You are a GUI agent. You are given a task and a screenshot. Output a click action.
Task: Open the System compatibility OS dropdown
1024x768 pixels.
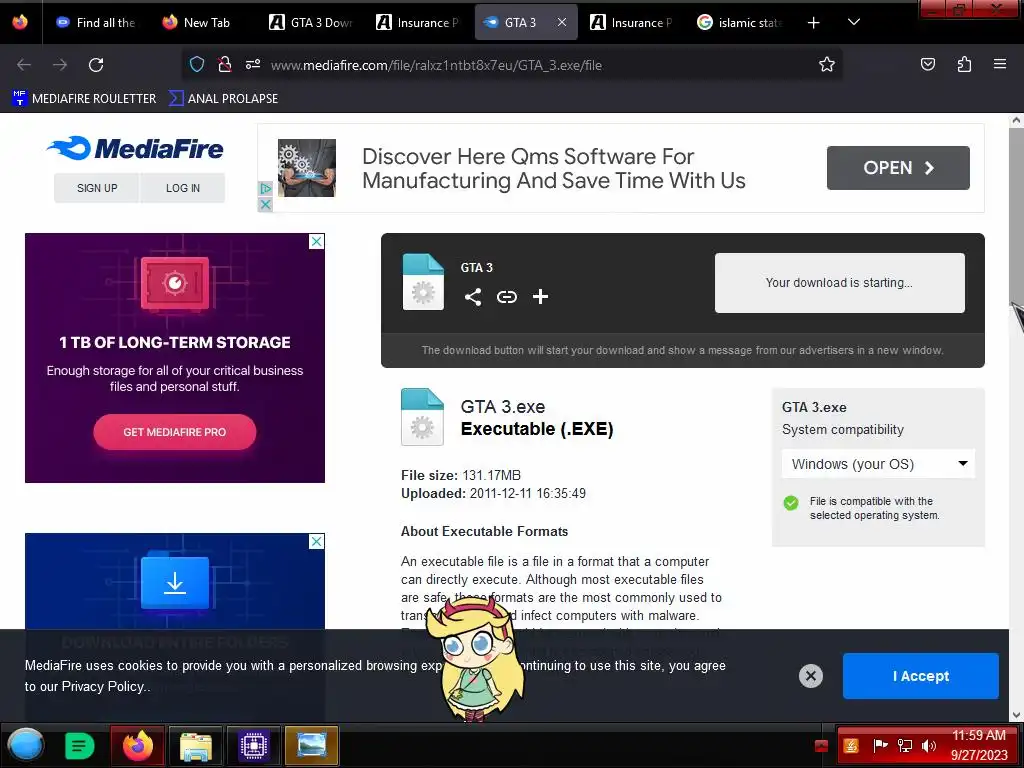point(878,464)
